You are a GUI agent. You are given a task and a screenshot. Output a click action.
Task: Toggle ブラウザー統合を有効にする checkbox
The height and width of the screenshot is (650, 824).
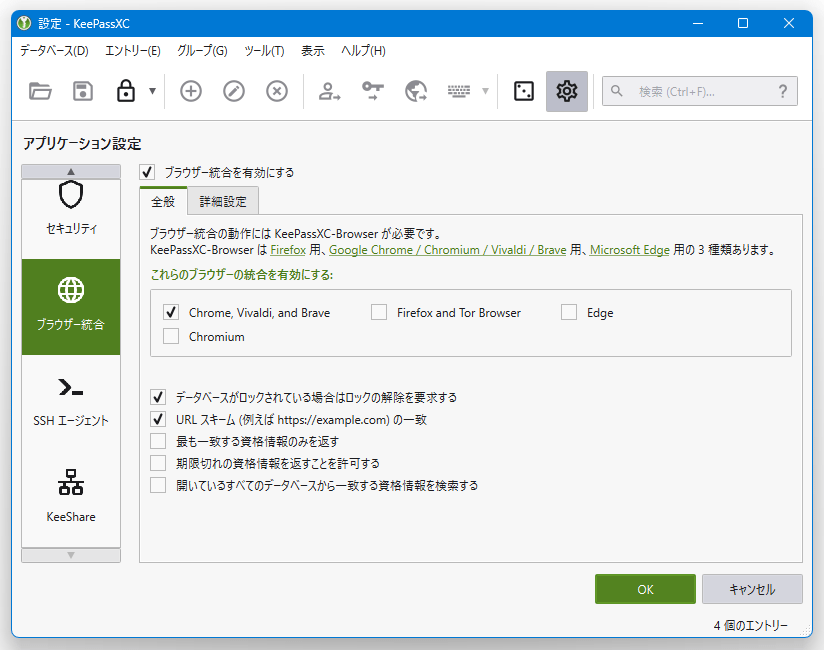(147, 172)
